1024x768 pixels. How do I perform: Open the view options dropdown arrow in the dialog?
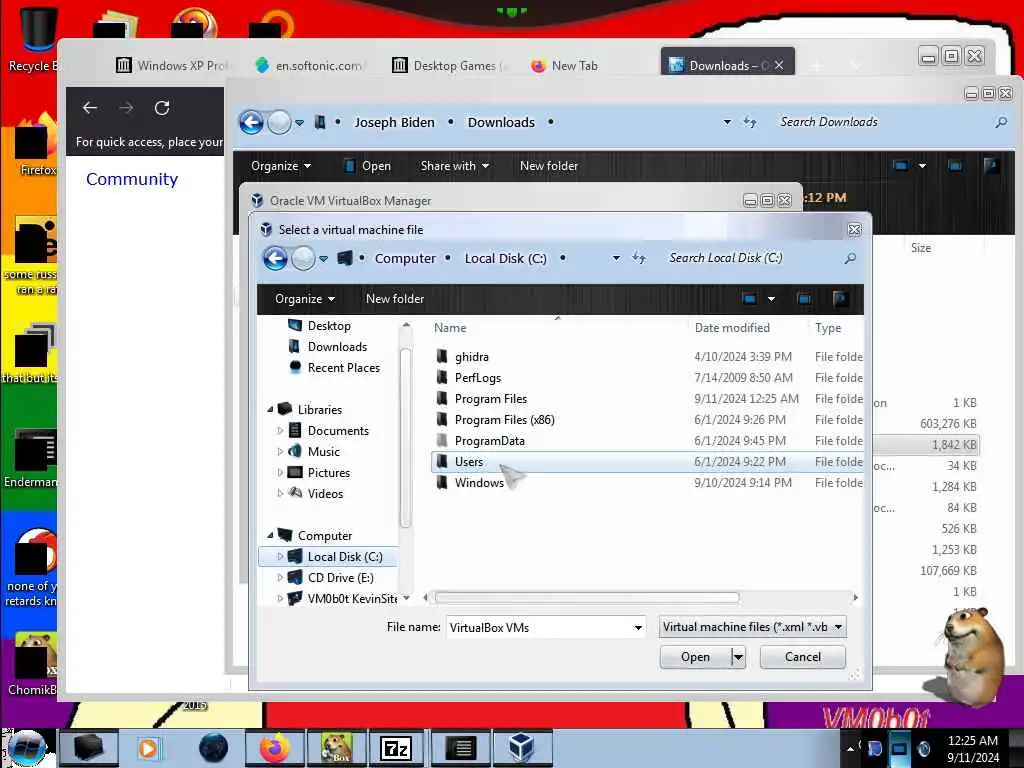(771, 299)
